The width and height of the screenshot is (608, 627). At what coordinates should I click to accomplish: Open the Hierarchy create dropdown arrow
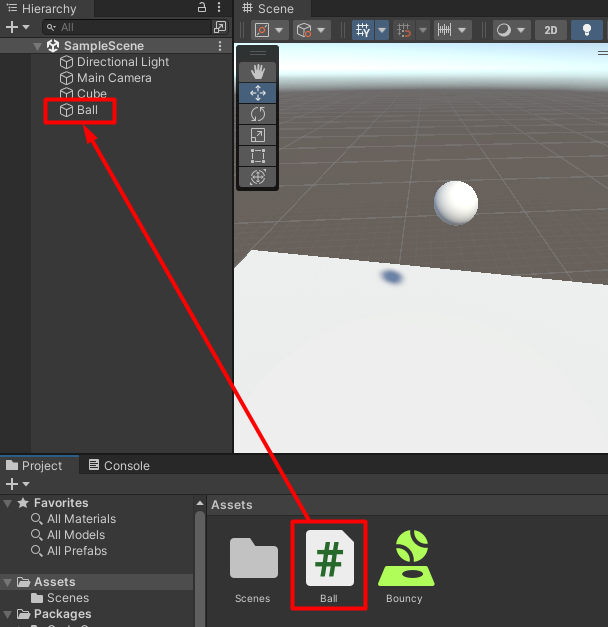pos(26,27)
